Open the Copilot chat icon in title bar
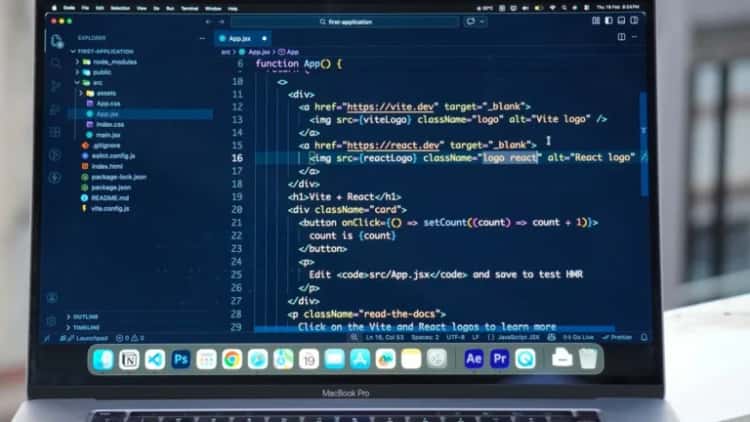The image size is (750, 422). point(471,22)
